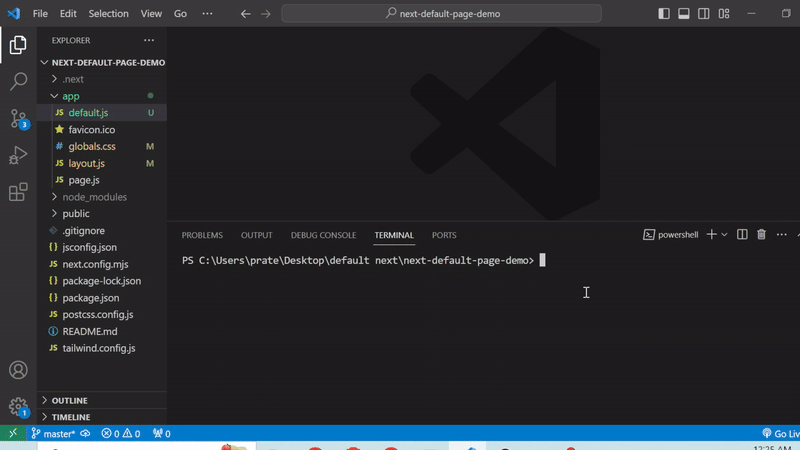
Task: Open the Selection menu
Action: (108, 14)
